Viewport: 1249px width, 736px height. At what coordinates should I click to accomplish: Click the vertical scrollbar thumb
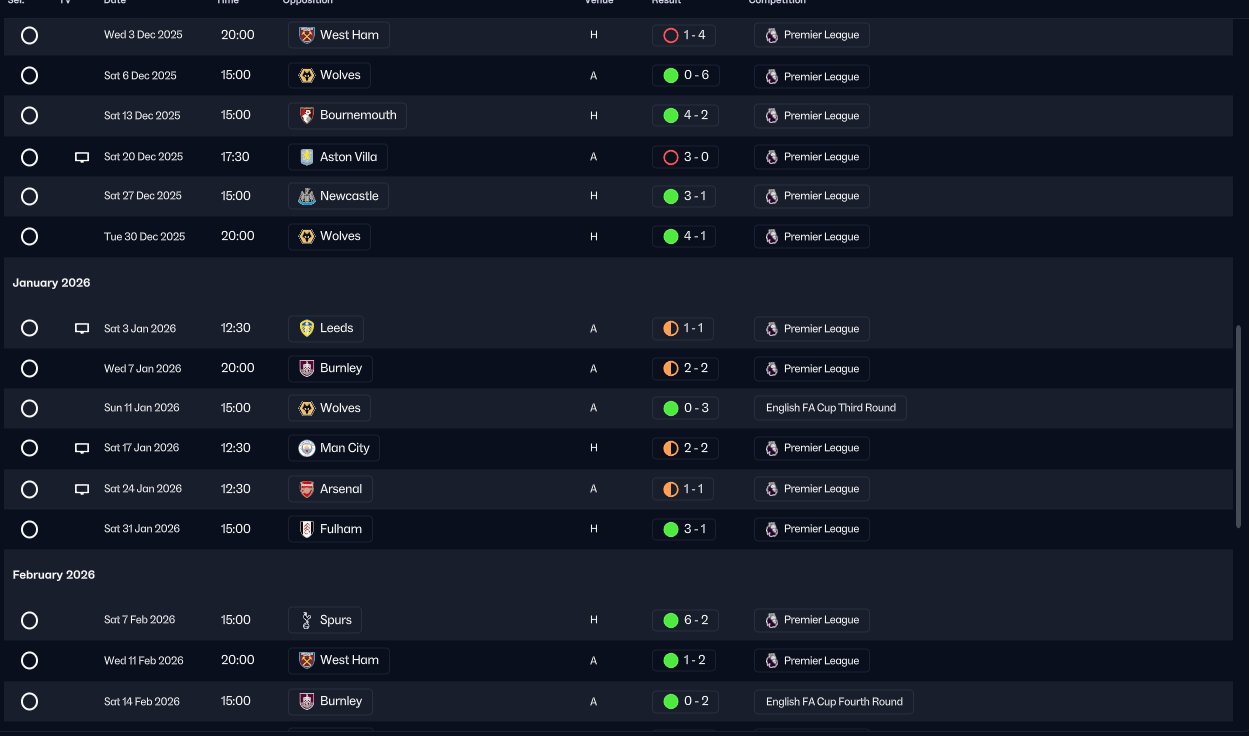point(1240,425)
